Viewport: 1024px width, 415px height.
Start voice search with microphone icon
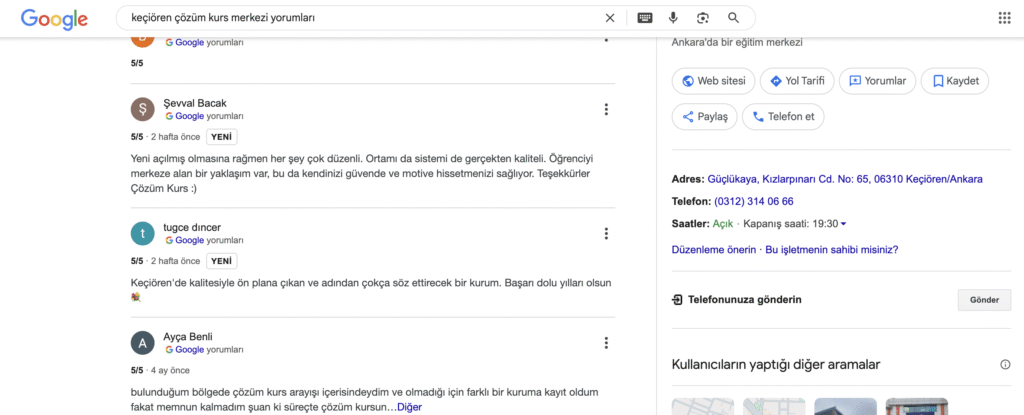tap(673, 18)
